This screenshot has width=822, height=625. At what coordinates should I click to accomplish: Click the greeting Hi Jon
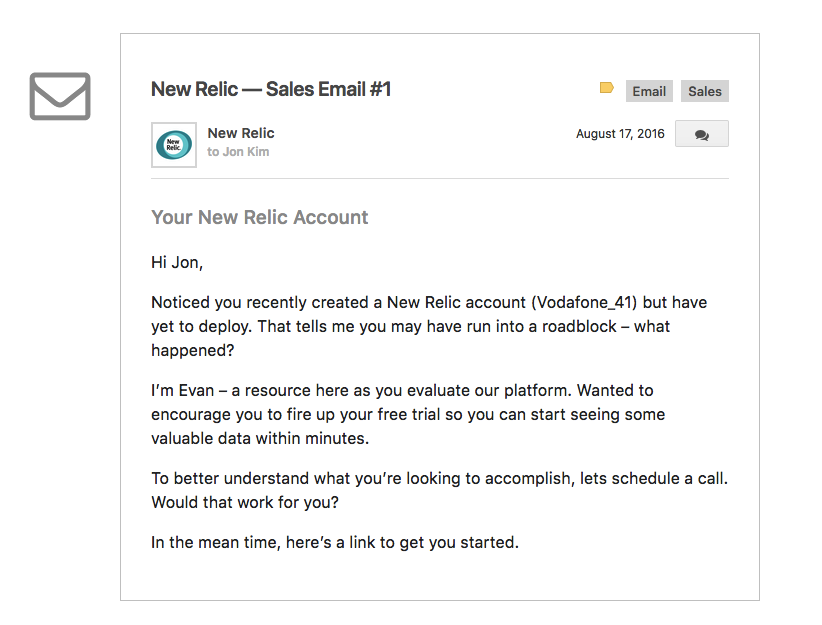177,262
